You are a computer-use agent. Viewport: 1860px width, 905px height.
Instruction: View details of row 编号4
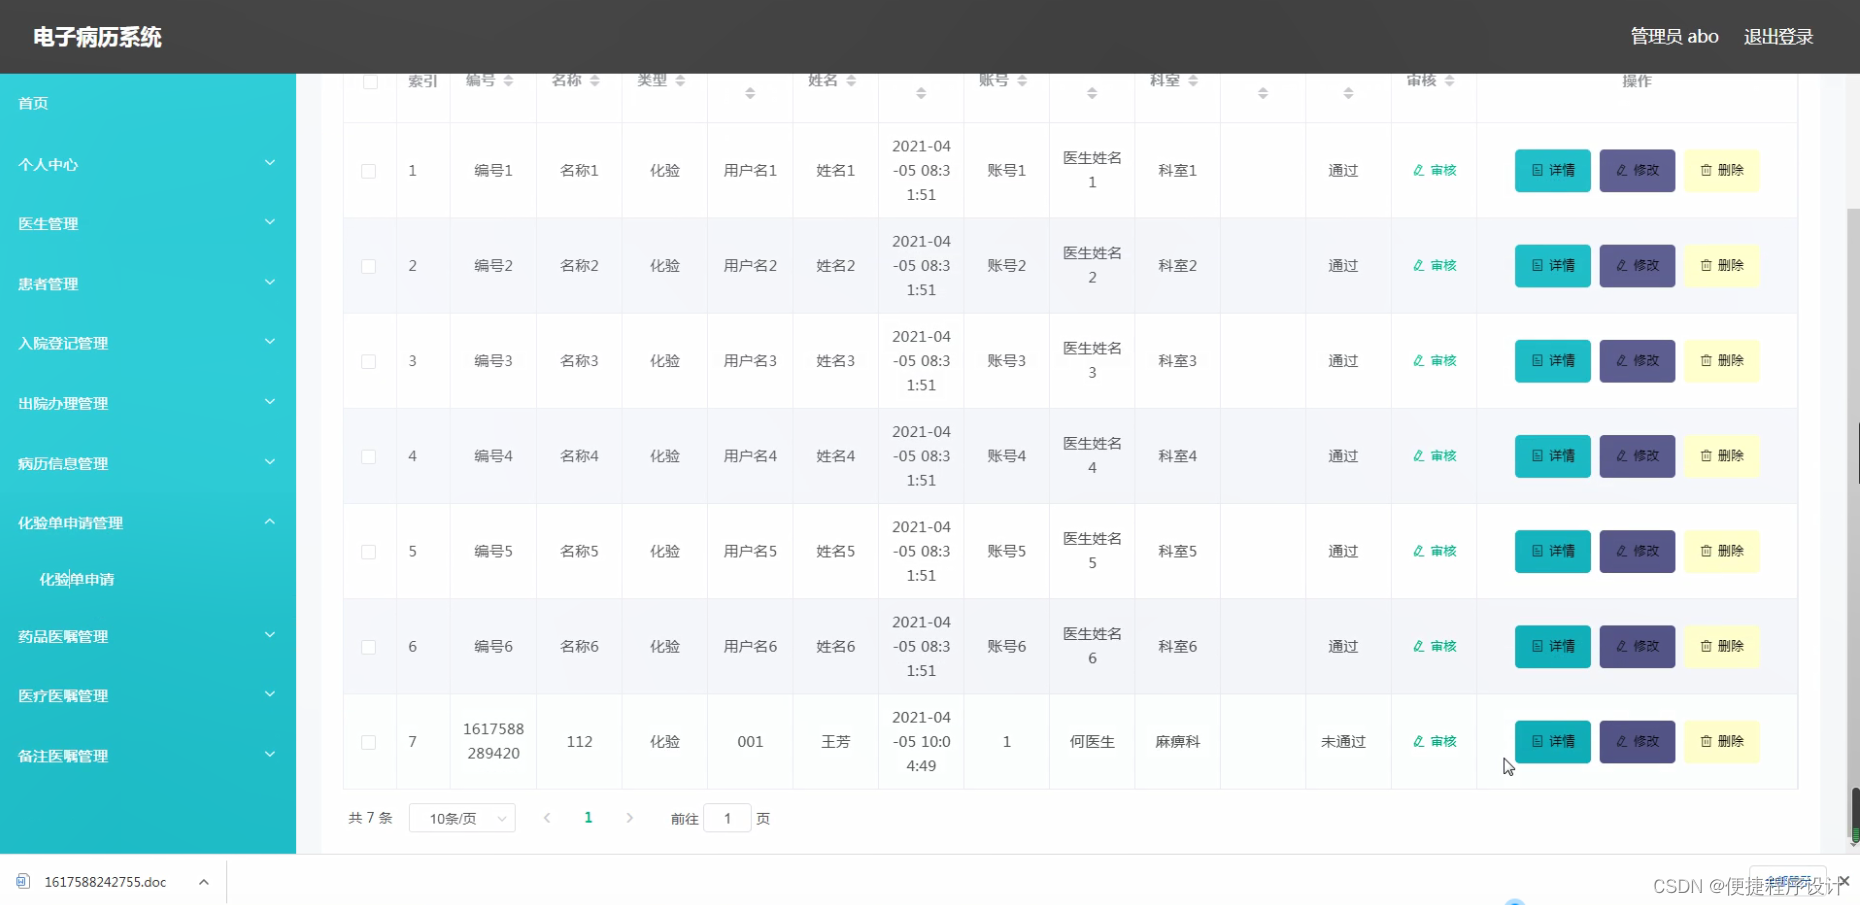1552,456
